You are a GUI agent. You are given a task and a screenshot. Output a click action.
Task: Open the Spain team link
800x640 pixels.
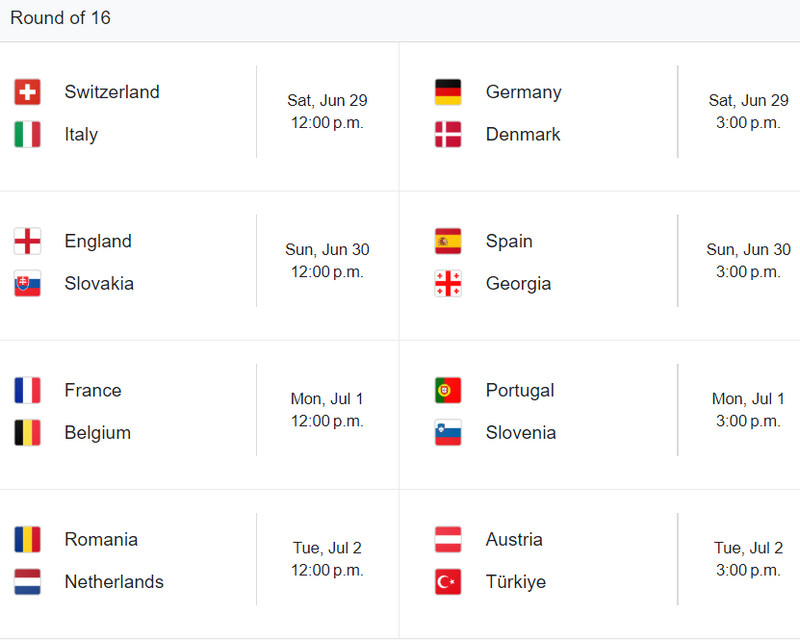tap(509, 241)
